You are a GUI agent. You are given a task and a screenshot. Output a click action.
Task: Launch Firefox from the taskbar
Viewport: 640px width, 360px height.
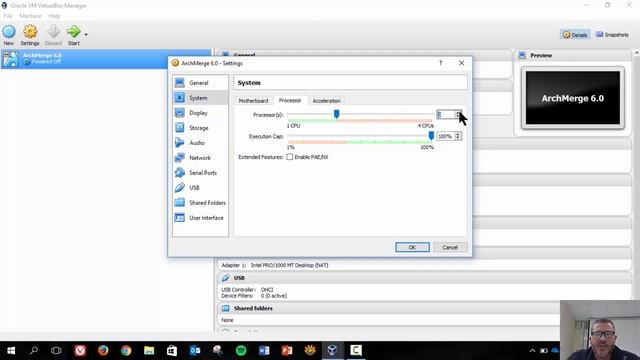pyautogui.click(x=103, y=350)
